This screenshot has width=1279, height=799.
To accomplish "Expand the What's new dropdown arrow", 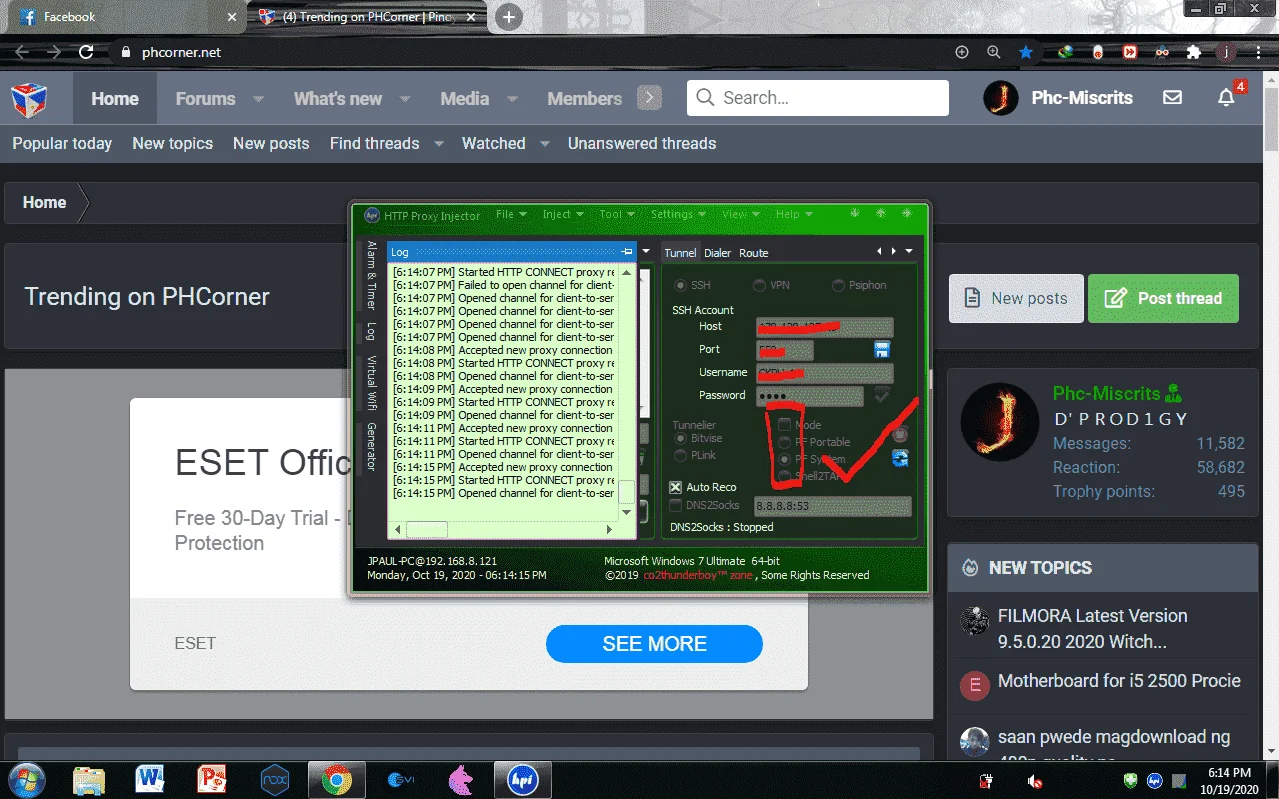I will [405, 99].
